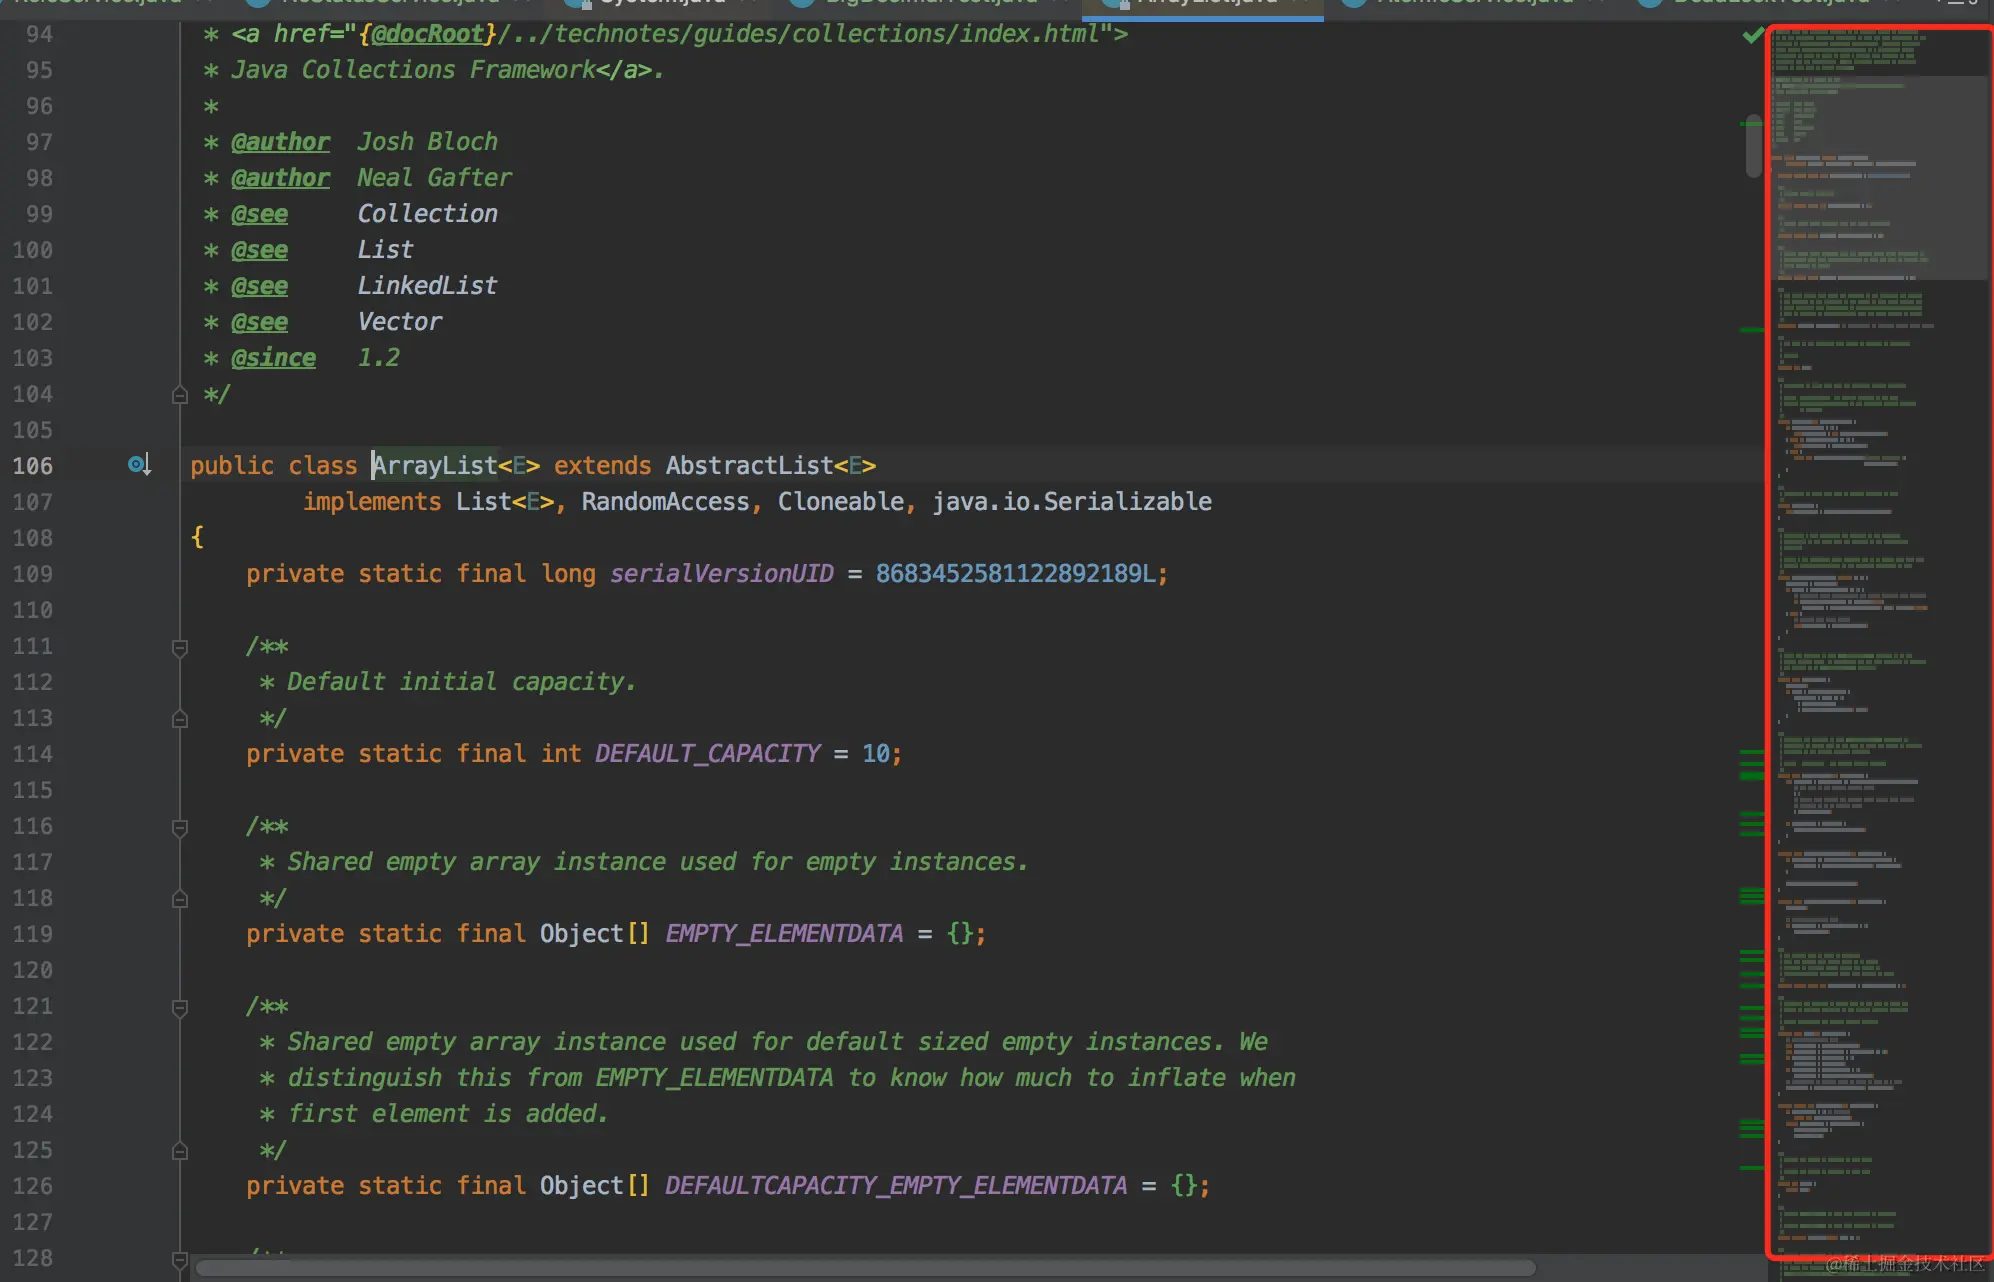1994x1282 pixels.
Task: Collapse the comment fold at line 116
Action: point(180,828)
